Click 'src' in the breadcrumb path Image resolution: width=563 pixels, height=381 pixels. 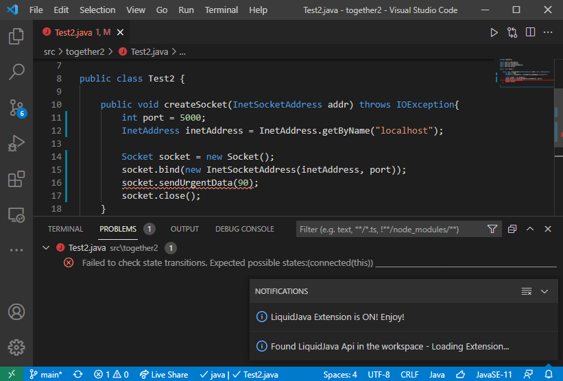(49, 52)
